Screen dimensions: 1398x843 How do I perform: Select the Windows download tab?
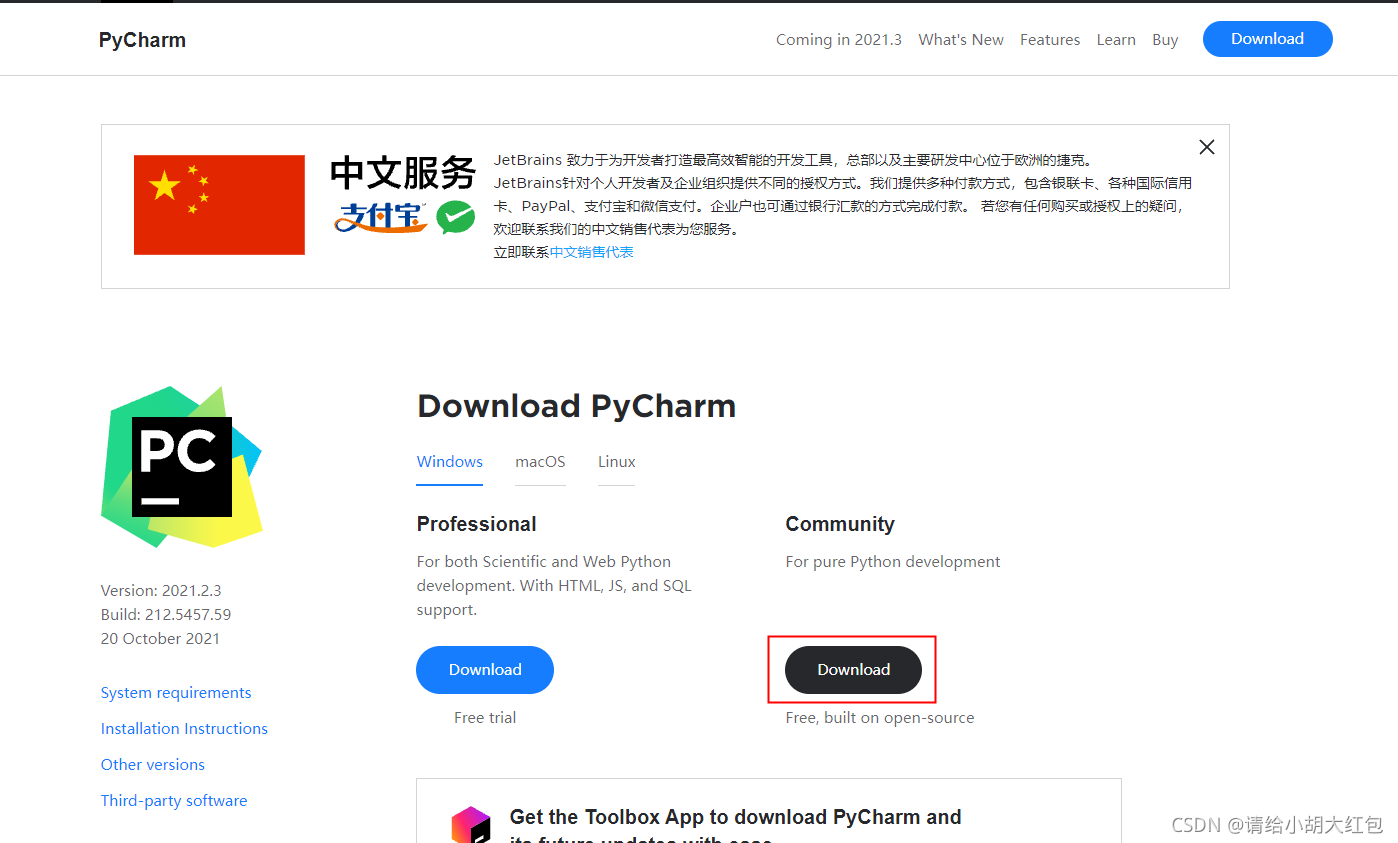pyautogui.click(x=449, y=462)
